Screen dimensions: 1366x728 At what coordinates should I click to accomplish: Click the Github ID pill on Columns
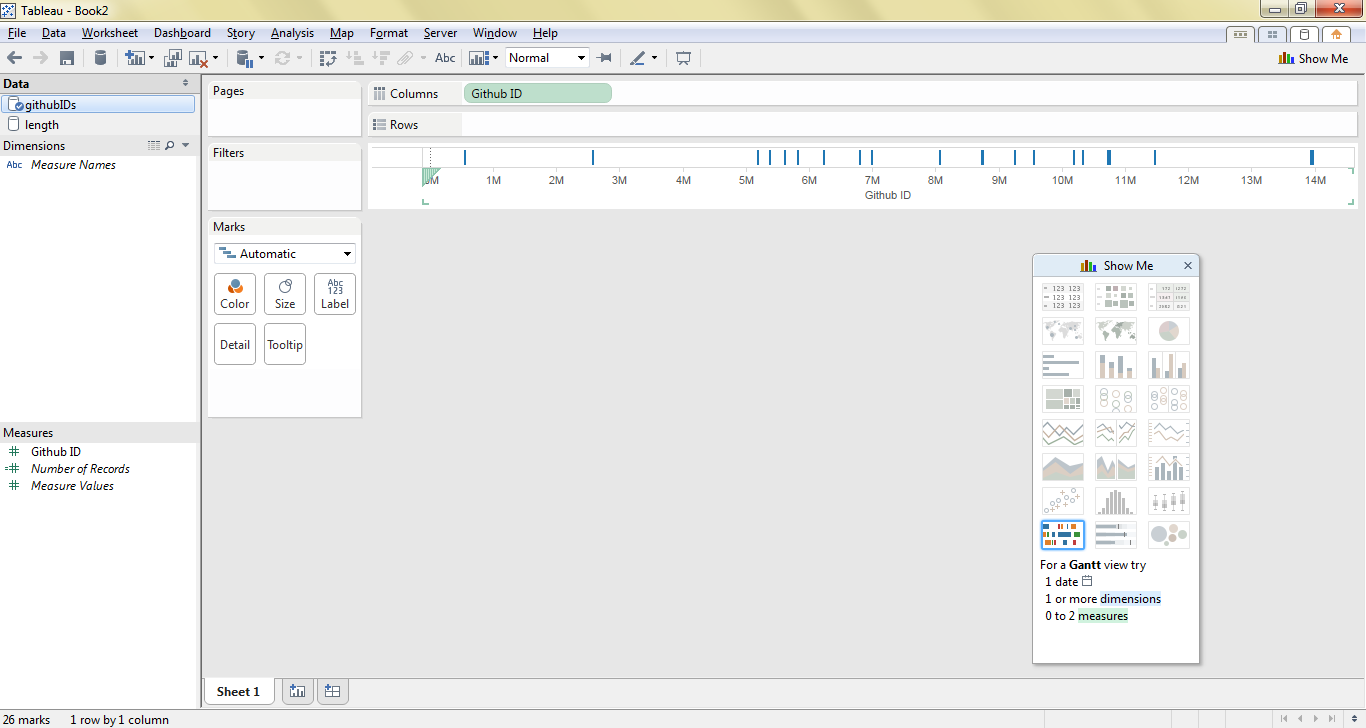pos(538,93)
